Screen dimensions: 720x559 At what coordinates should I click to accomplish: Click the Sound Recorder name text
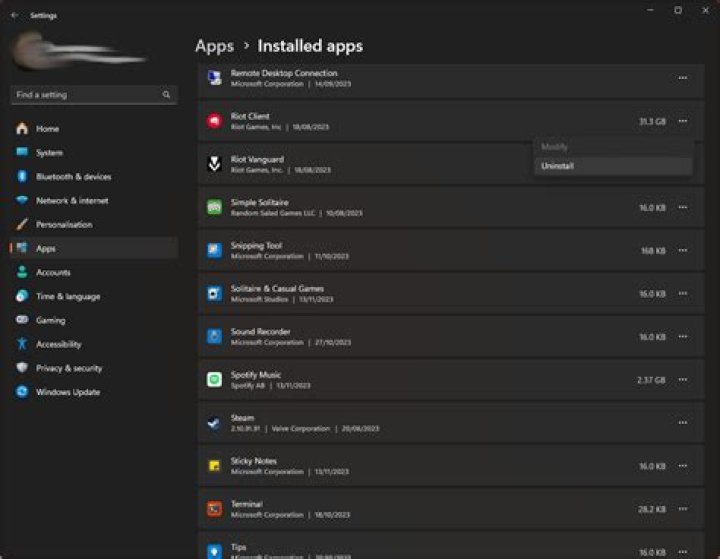click(x=260, y=332)
